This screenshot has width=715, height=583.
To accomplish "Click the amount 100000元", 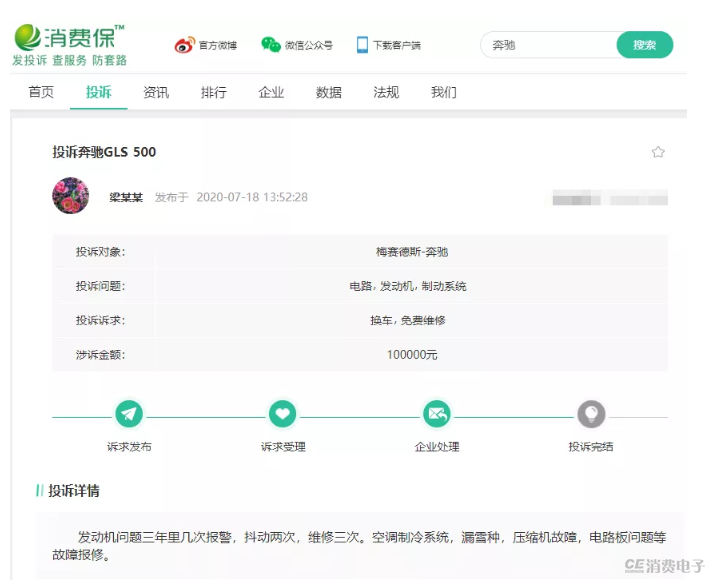I will 412,354.
